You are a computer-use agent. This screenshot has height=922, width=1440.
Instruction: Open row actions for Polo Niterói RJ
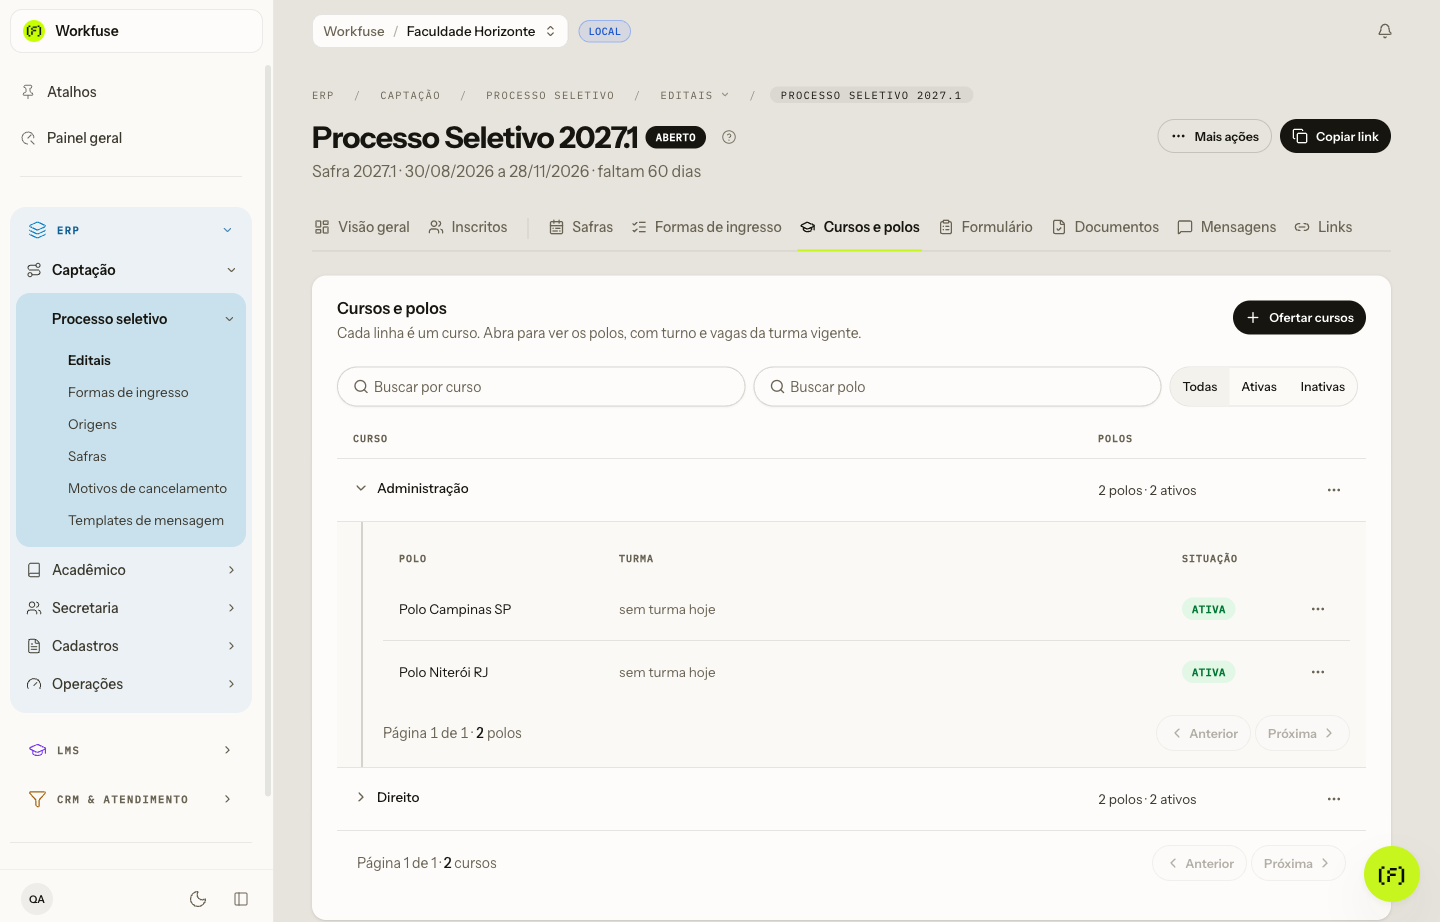tap(1318, 672)
